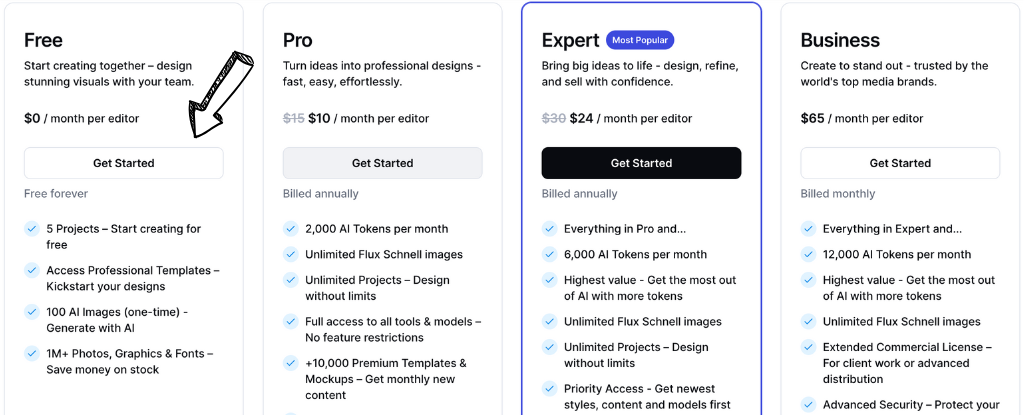Click checkmark beside 100 AI Images
1024x415 pixels.
[32, 313]
